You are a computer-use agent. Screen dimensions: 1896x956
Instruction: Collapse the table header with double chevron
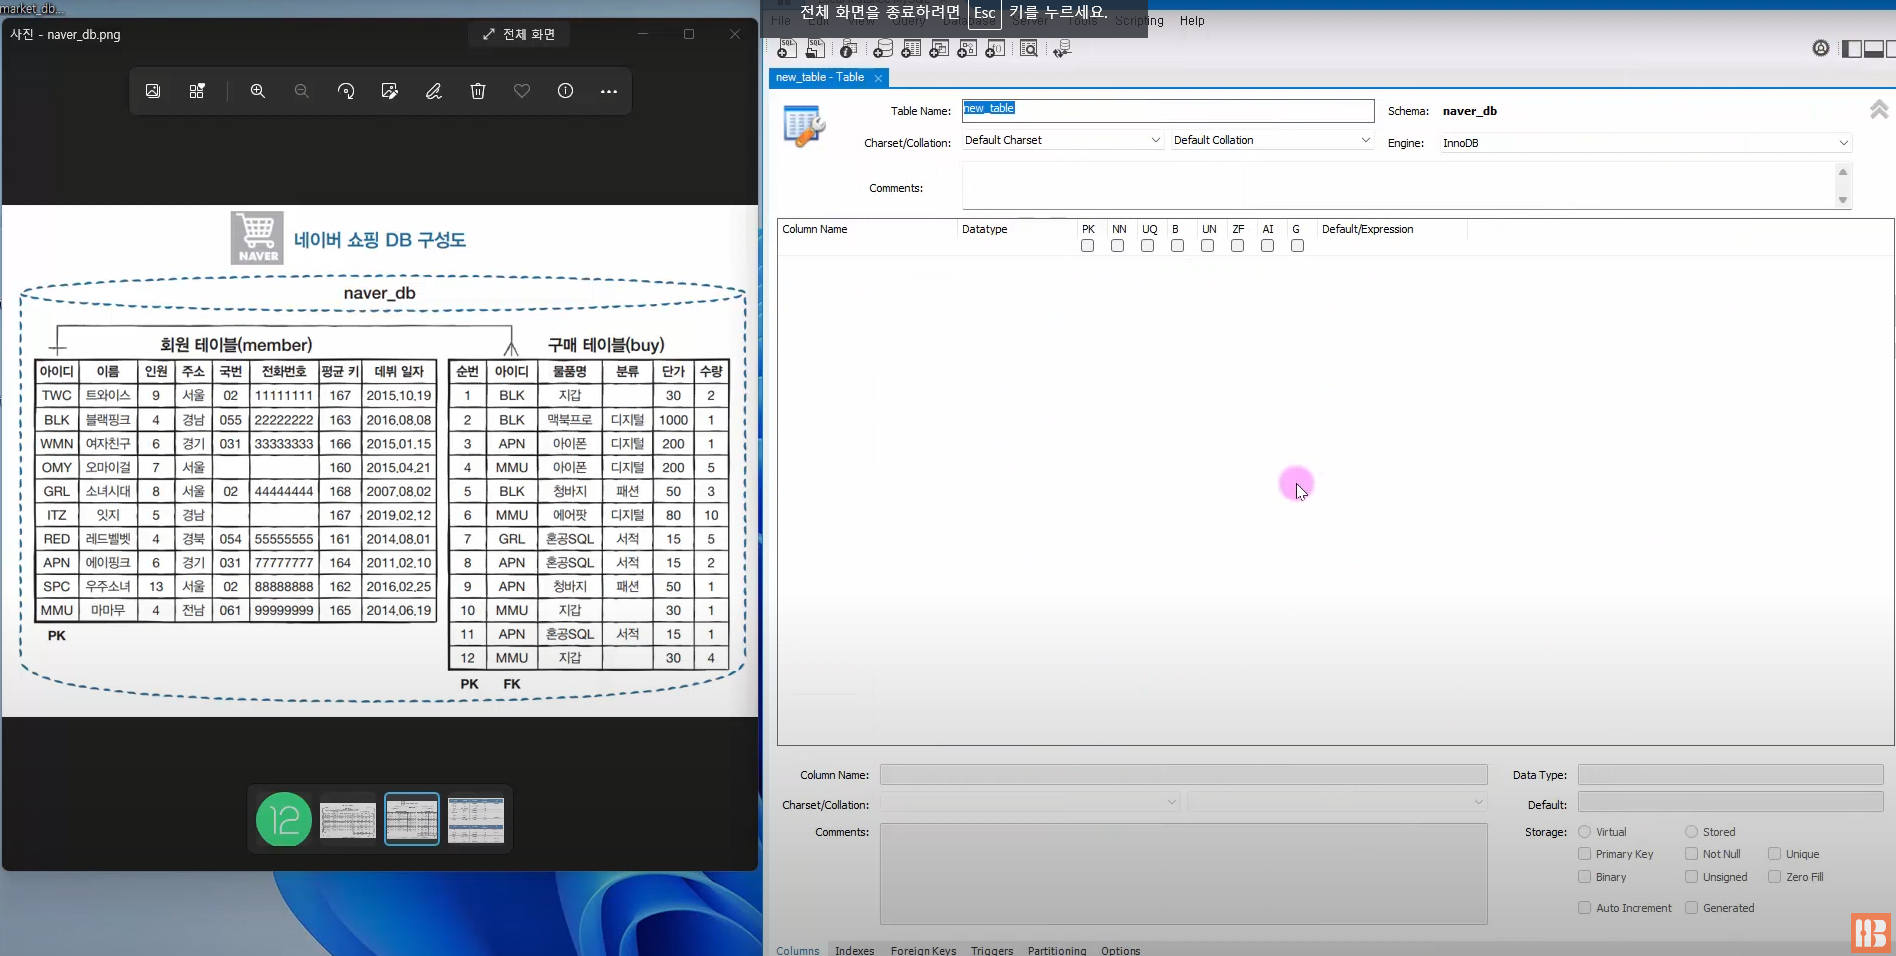(1879, 109)
